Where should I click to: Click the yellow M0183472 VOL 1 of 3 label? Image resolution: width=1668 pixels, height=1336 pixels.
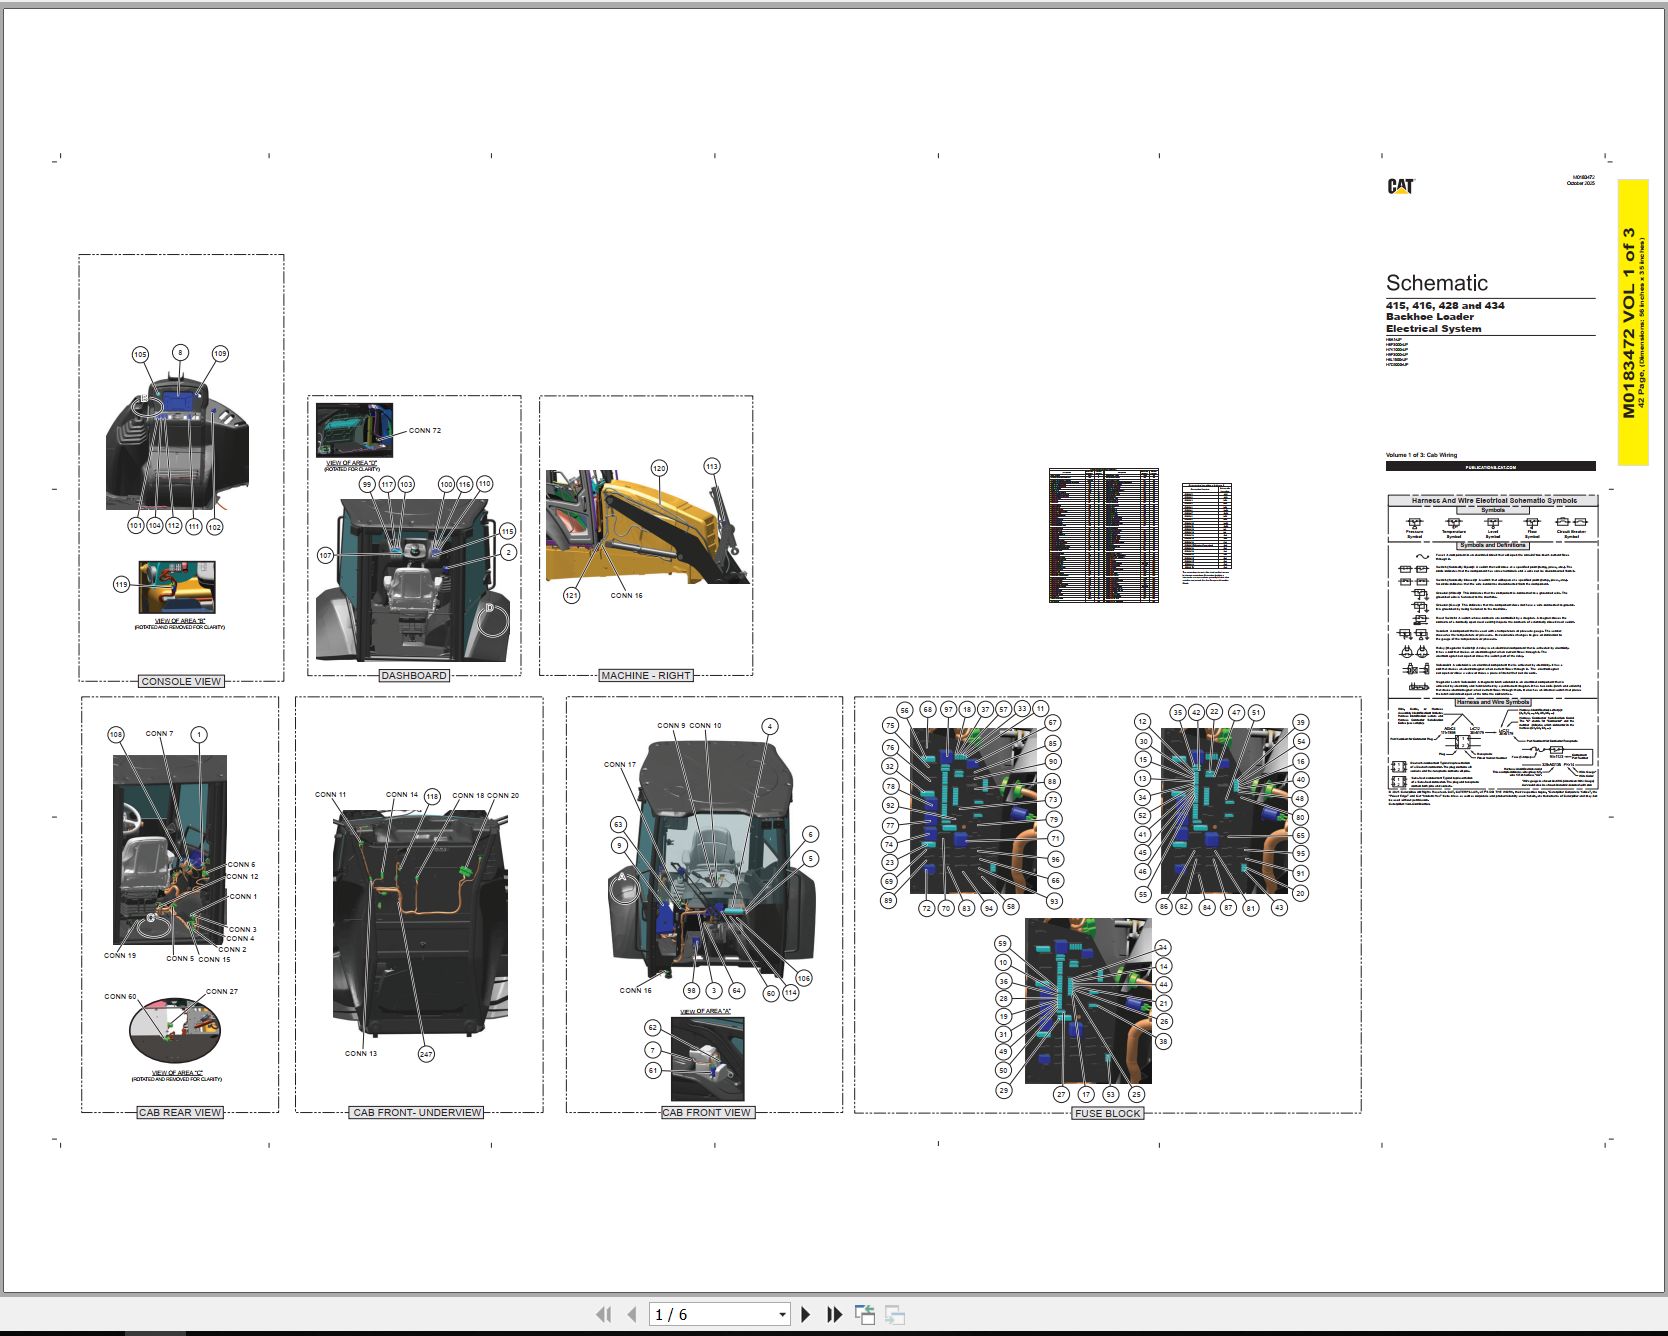tap(1632, 322)
